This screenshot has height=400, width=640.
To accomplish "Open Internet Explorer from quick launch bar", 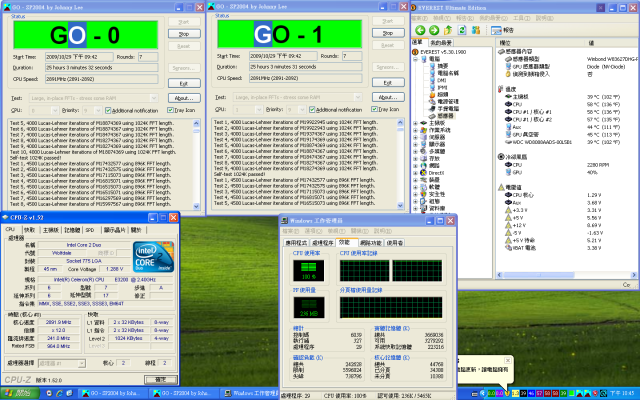I will pyautogui.click(x=59, y=393).
